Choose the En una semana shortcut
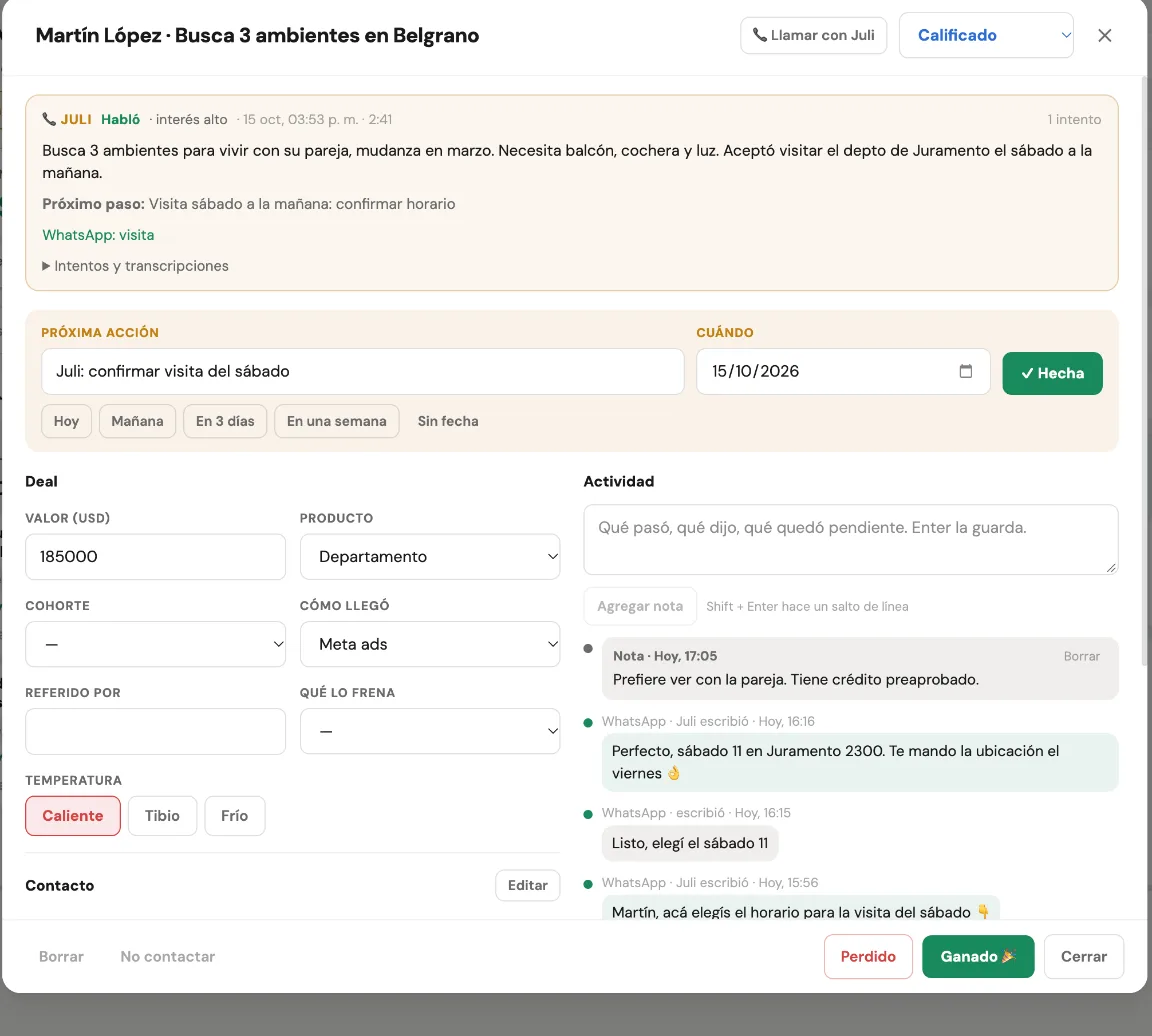 pyautogui.click(x=336, y=421)
